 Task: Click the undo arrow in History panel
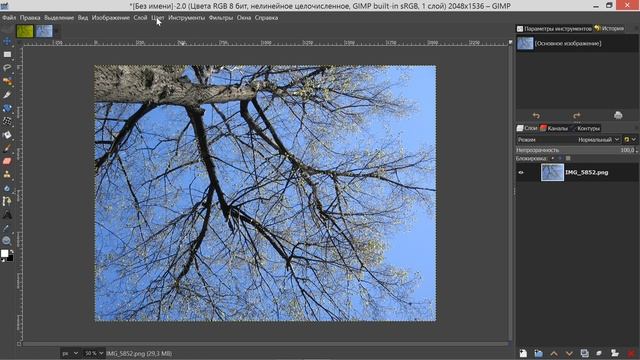click(x=536, y=116)
